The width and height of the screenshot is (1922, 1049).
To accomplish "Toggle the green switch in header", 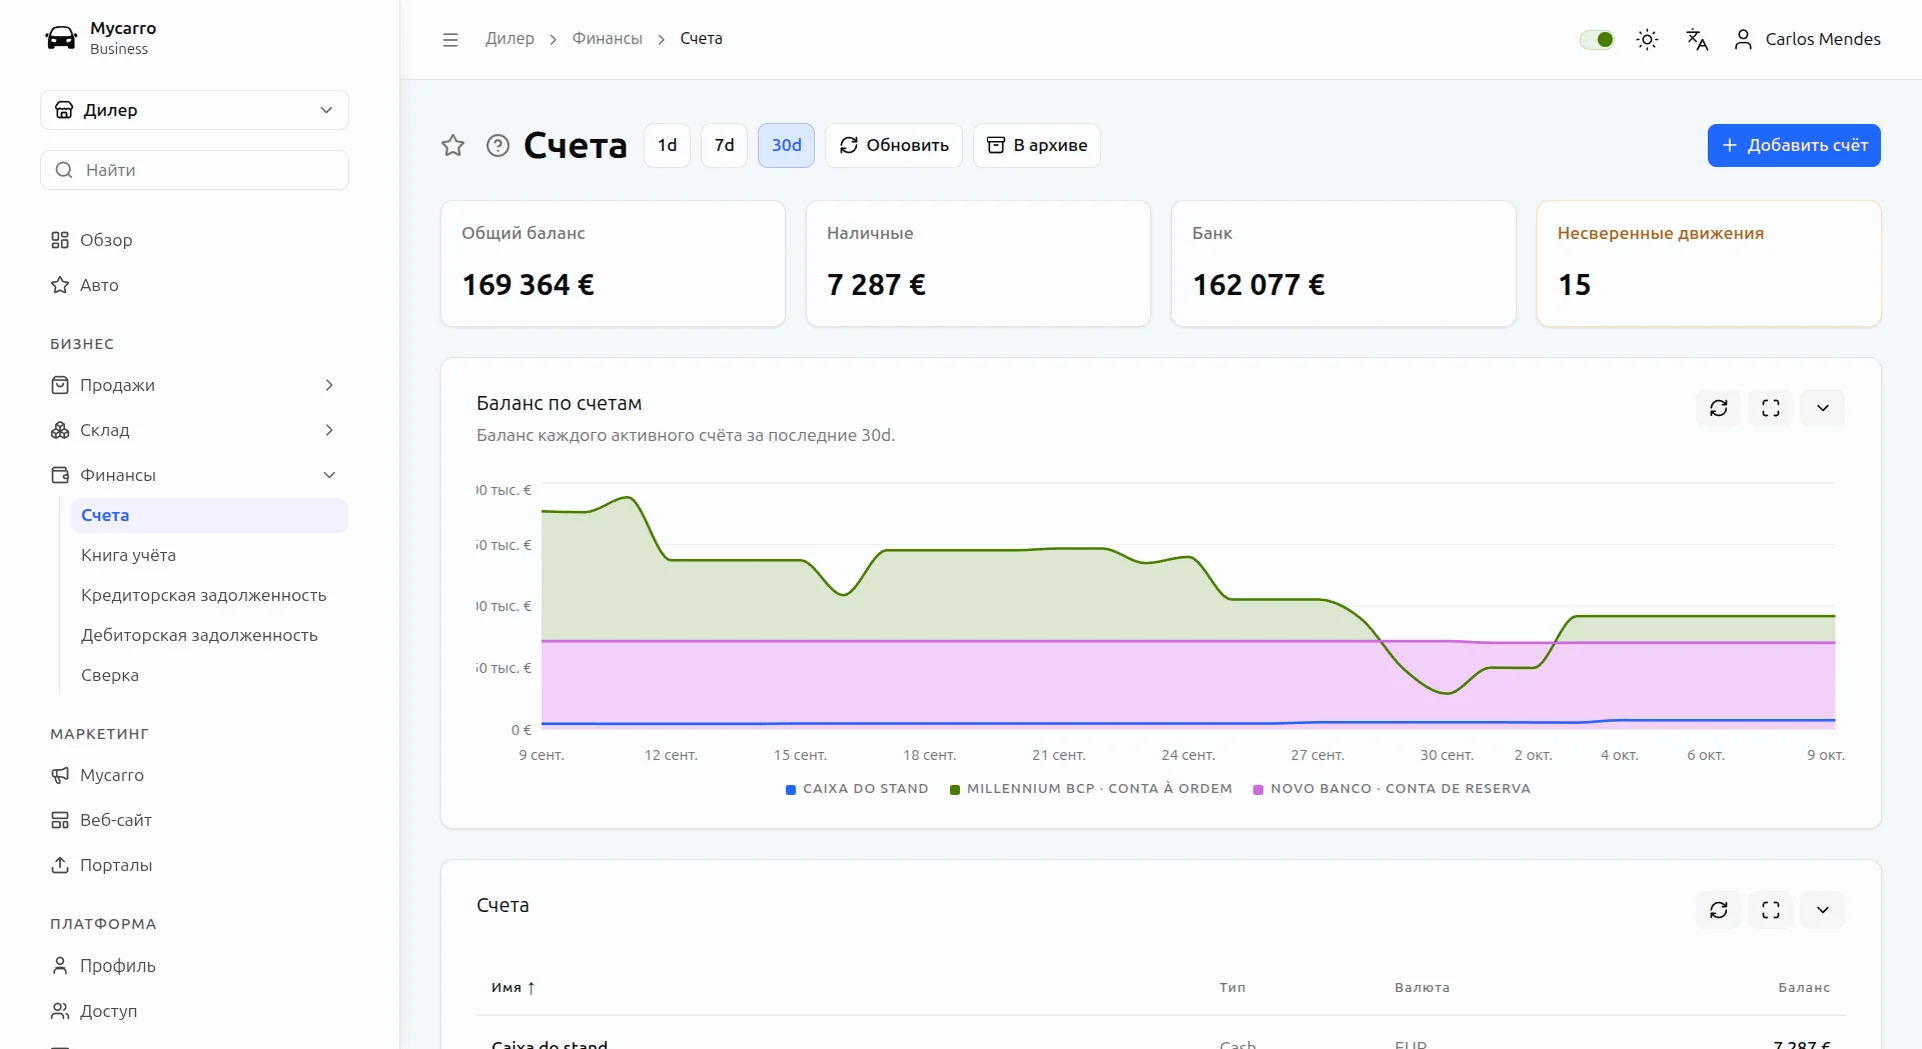I will click(1597, 39).
